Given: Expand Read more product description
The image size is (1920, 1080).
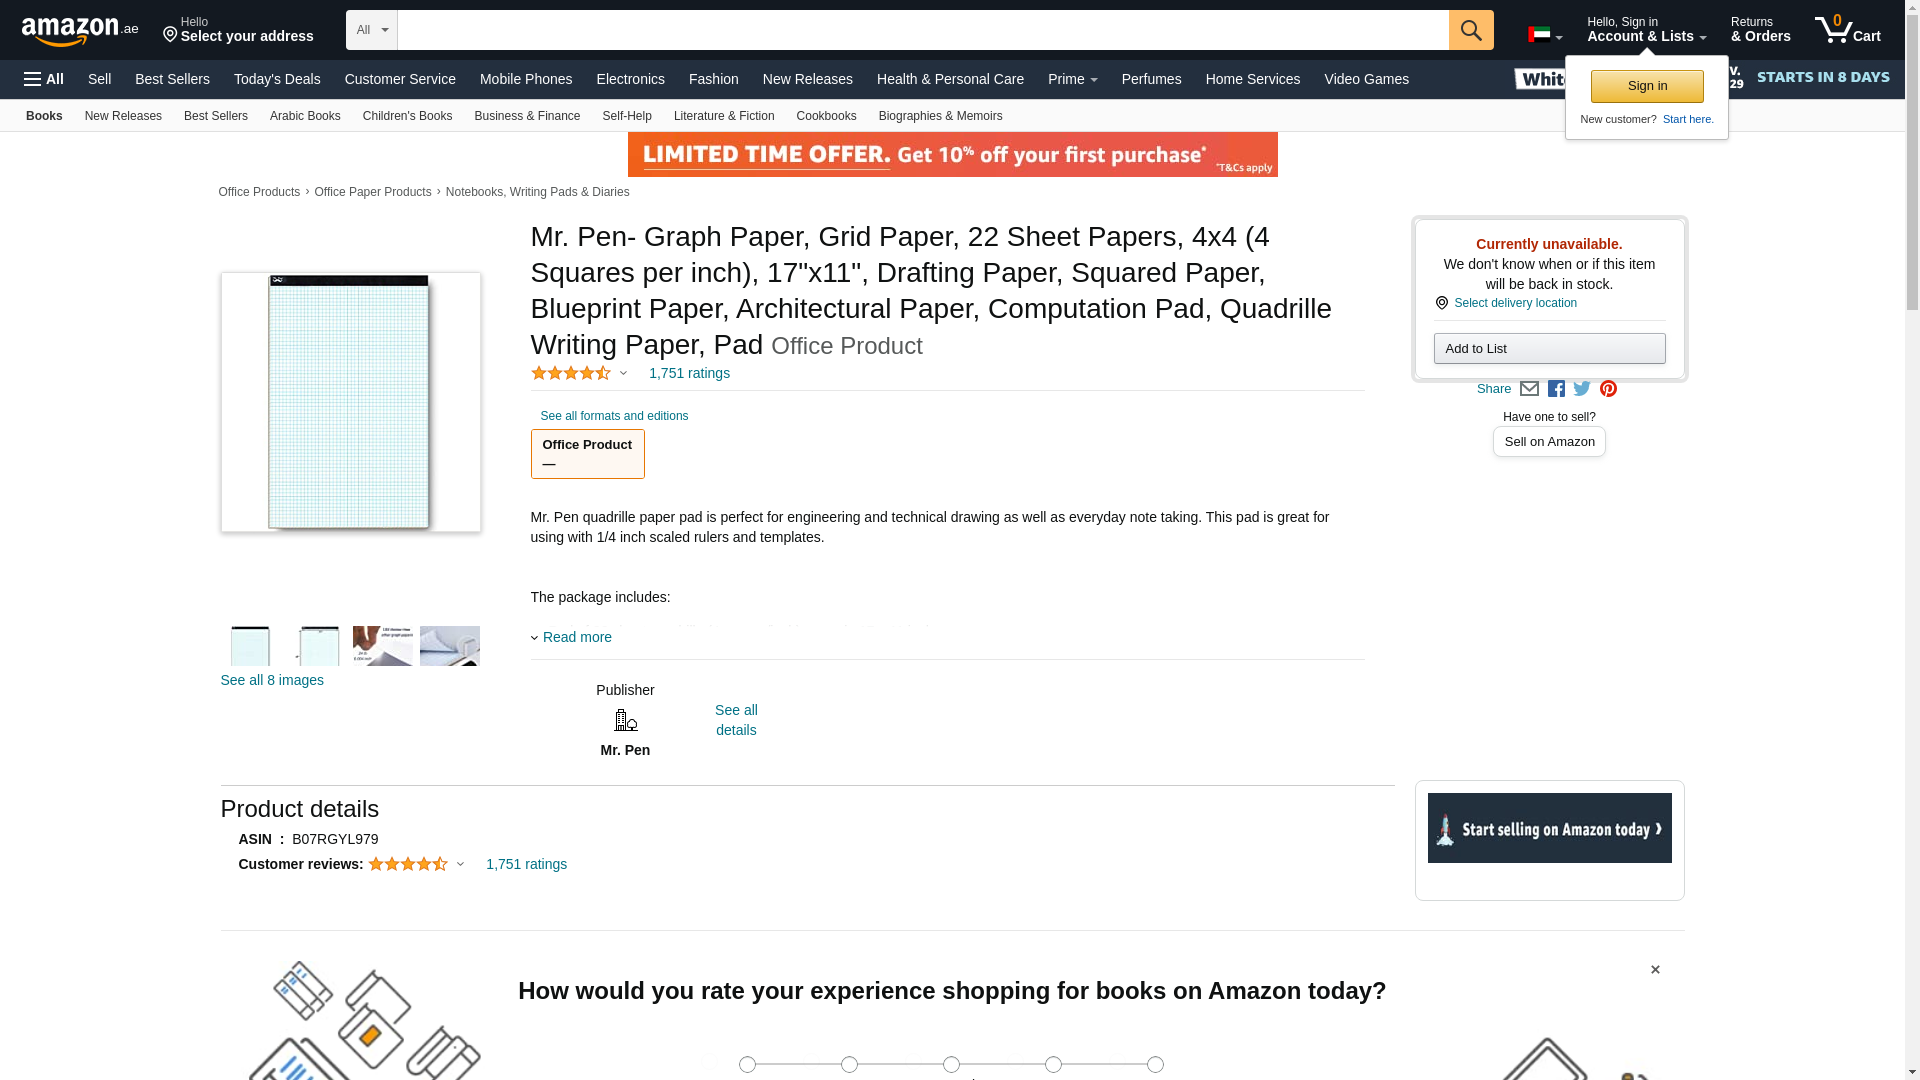Looking at the screenshot, I should [x=577, y=637].
